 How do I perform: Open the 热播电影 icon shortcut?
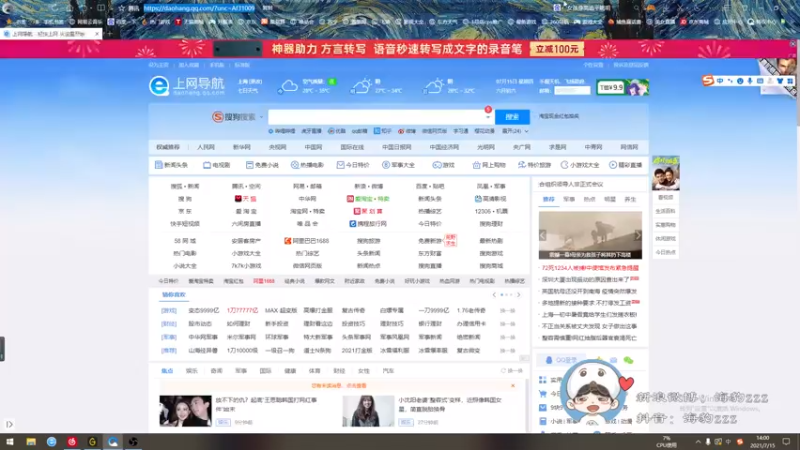coord(307,165)
